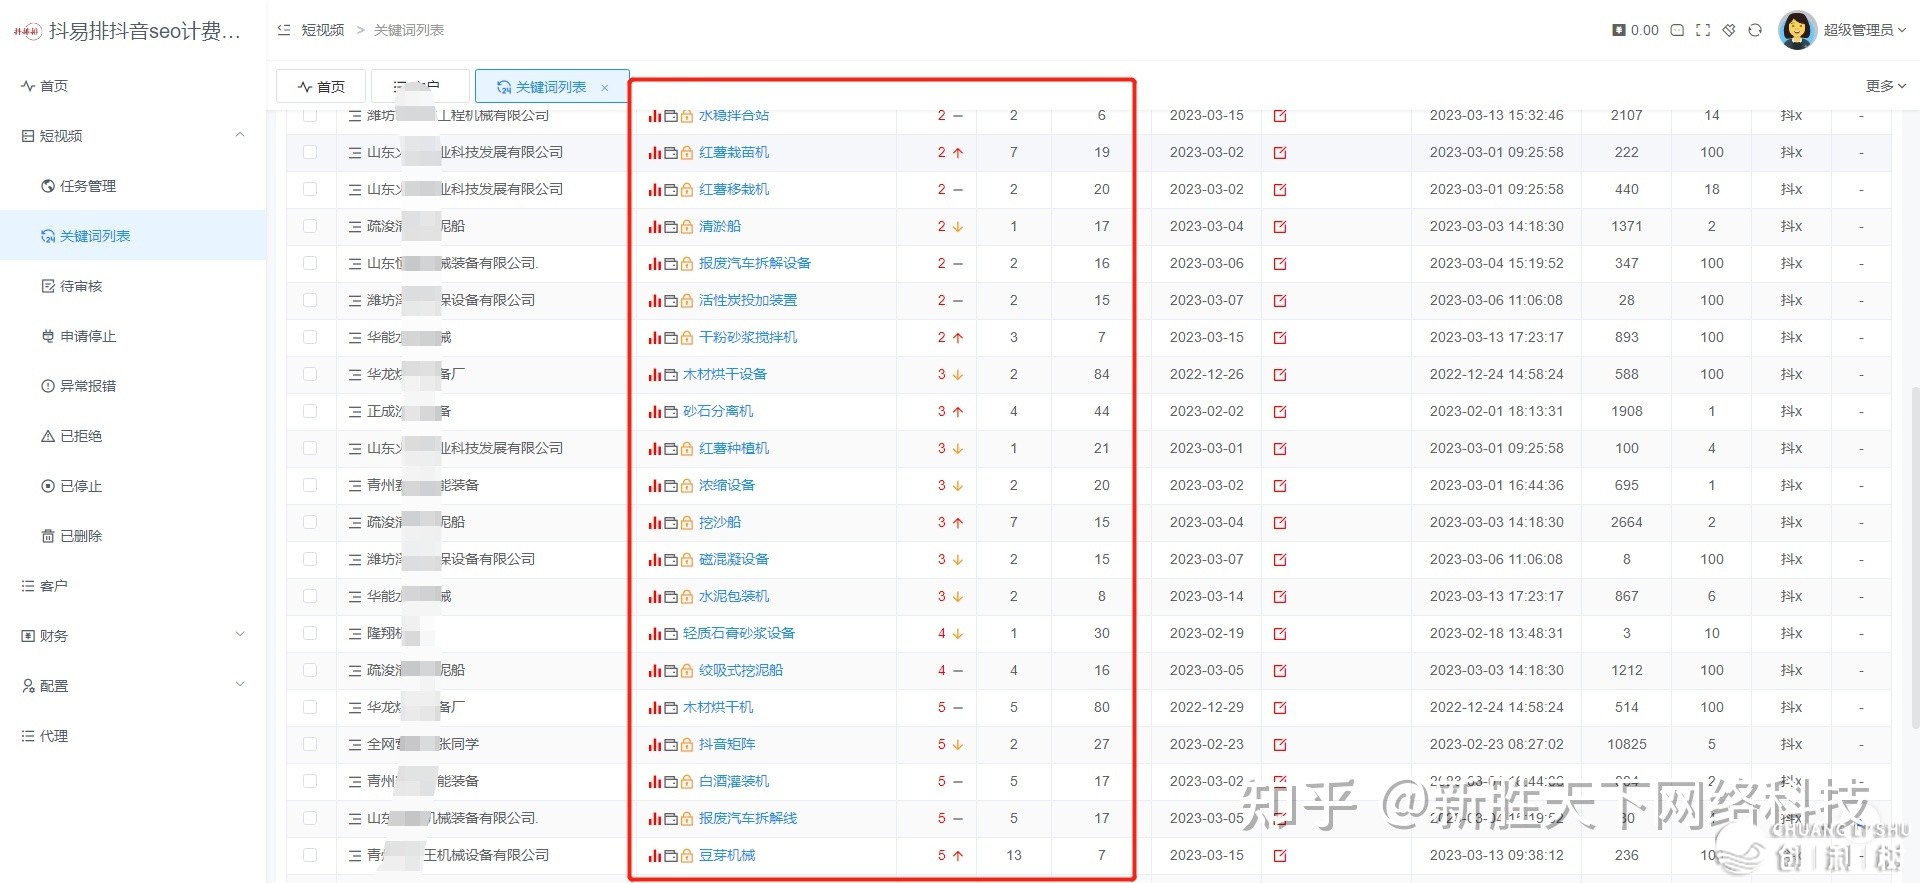Select the checkbox for the 木材烘干设备 row
The height and width of the screenshot is (883, 1920).
[310, 375]
